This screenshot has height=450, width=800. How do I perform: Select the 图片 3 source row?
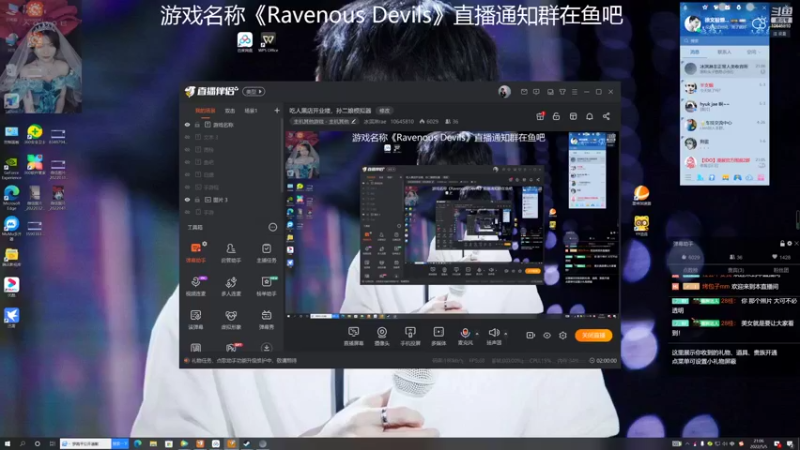[x=232, y=199]
